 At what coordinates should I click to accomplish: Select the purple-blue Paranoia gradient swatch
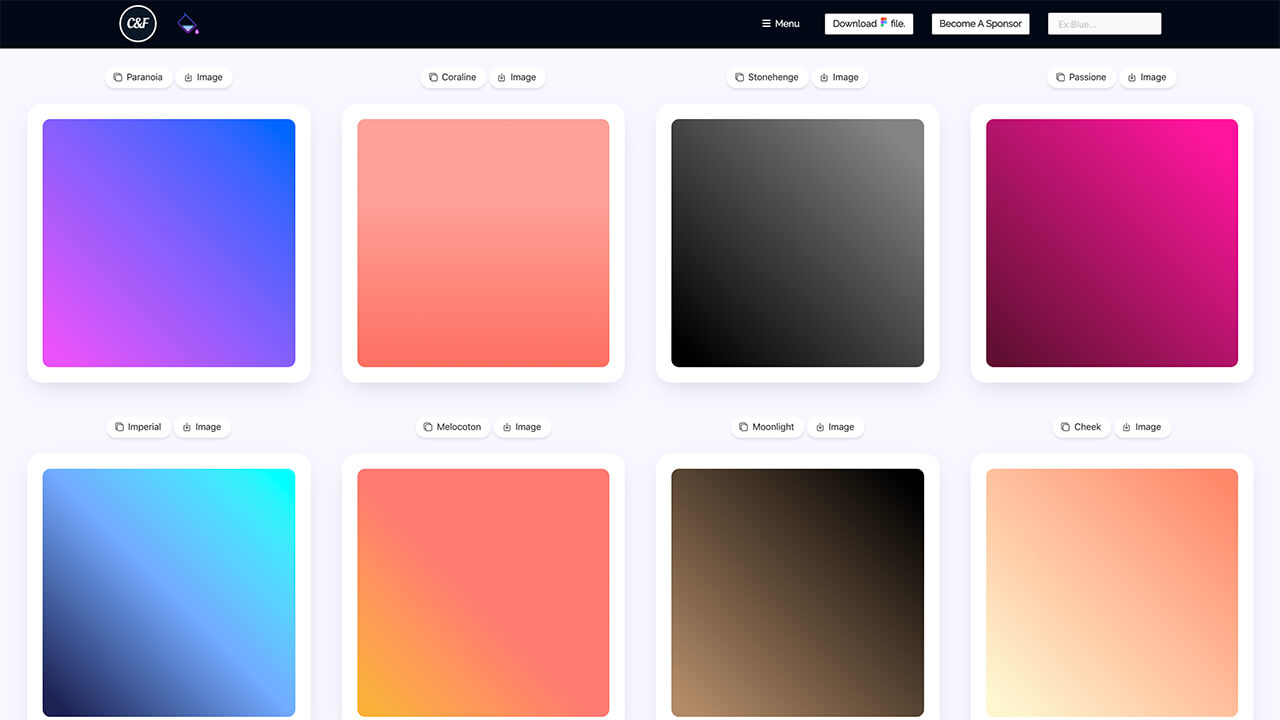coord(169,243)
